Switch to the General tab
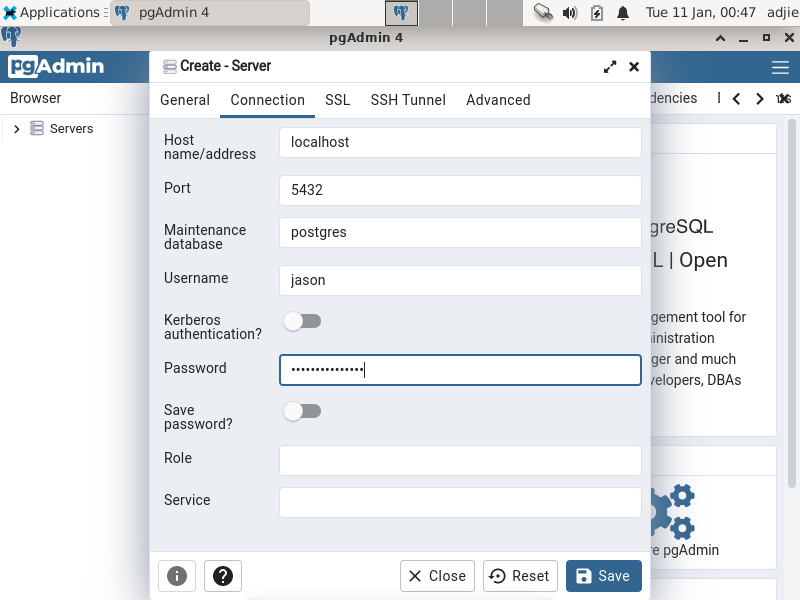 coord(185,100)
